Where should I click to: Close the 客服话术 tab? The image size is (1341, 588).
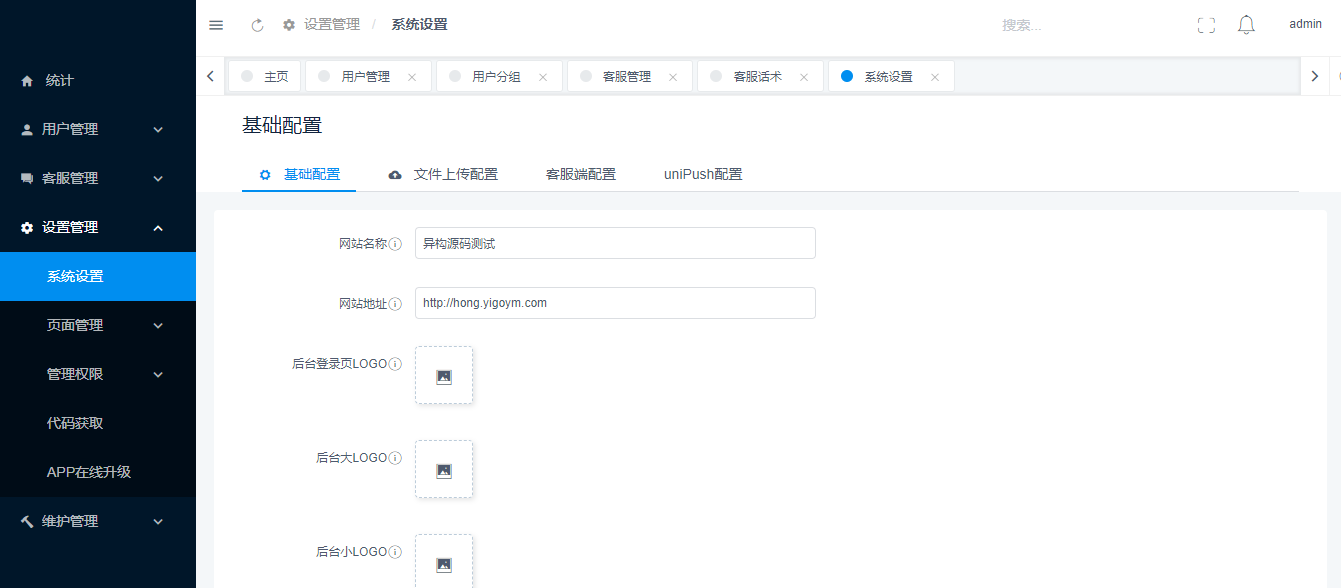coord(803,75)
